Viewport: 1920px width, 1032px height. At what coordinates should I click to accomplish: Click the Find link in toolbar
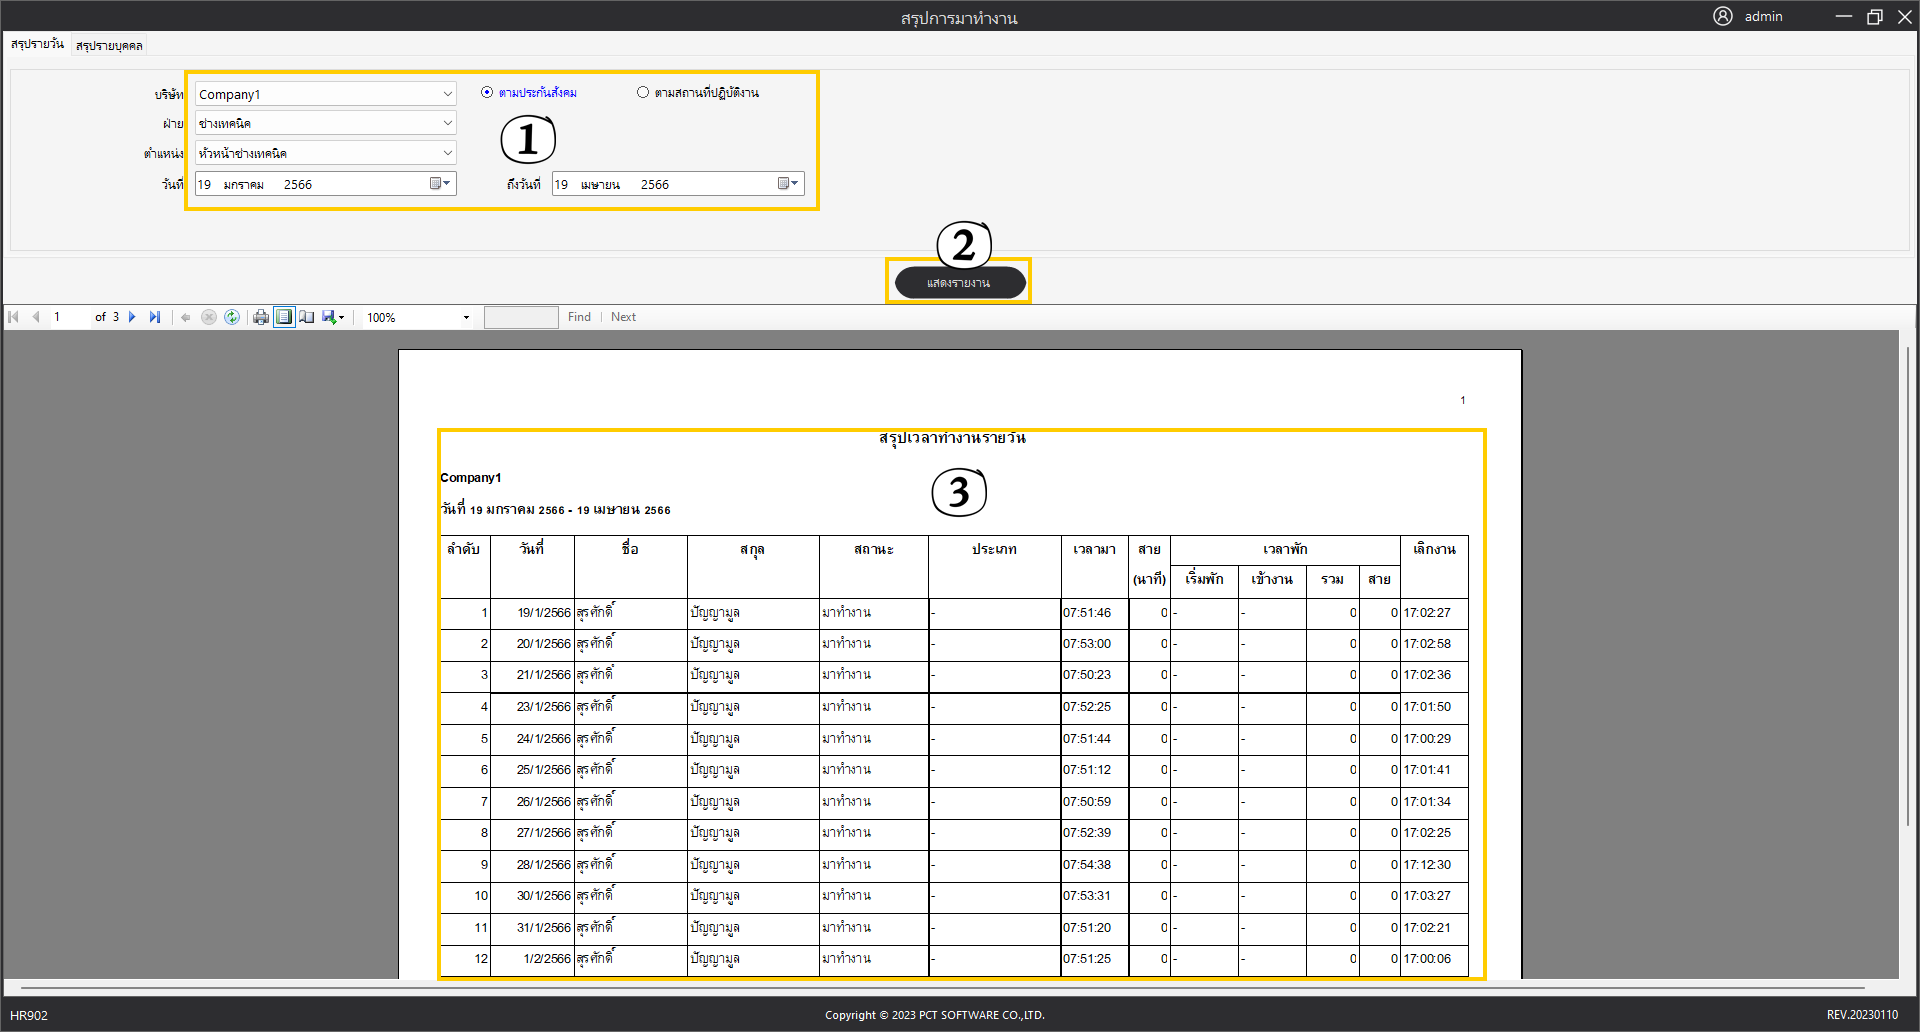click(579, 317)
